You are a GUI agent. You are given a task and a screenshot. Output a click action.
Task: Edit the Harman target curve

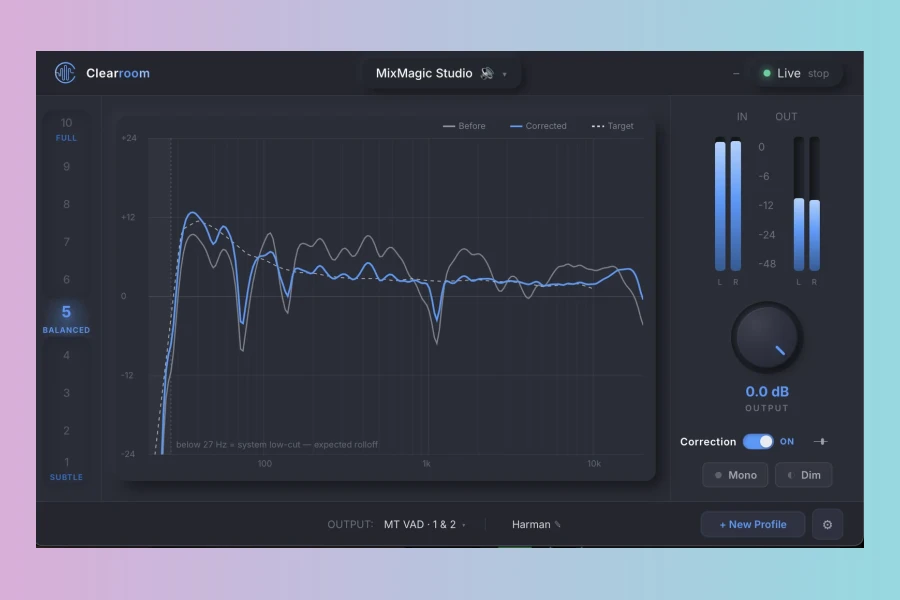tap(536, 524)
